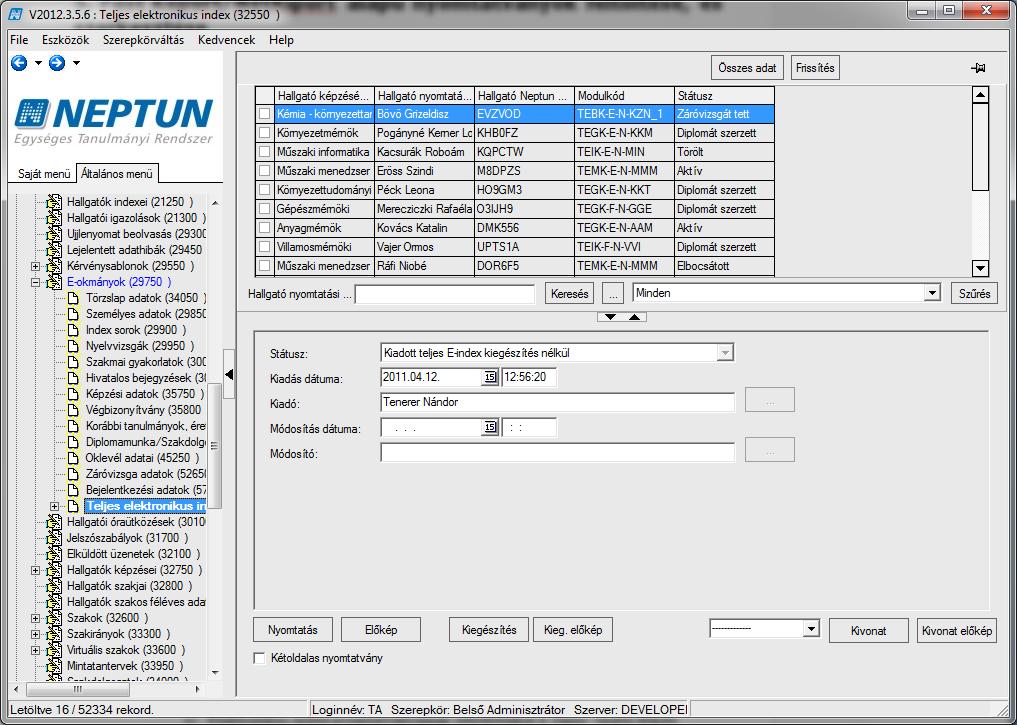Expand the Teljes elektronikus index node
1017x725 pixels.
[54, 506]
